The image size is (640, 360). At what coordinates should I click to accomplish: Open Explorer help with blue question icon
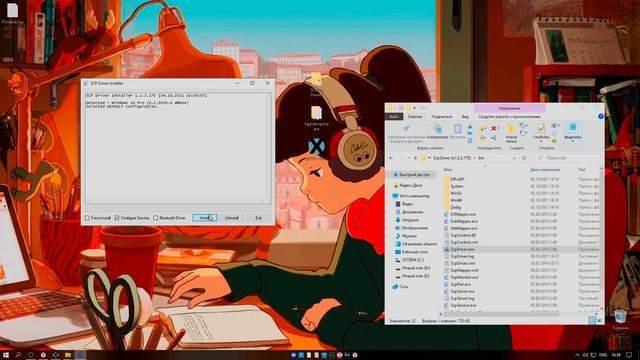(x=600, y=116)
